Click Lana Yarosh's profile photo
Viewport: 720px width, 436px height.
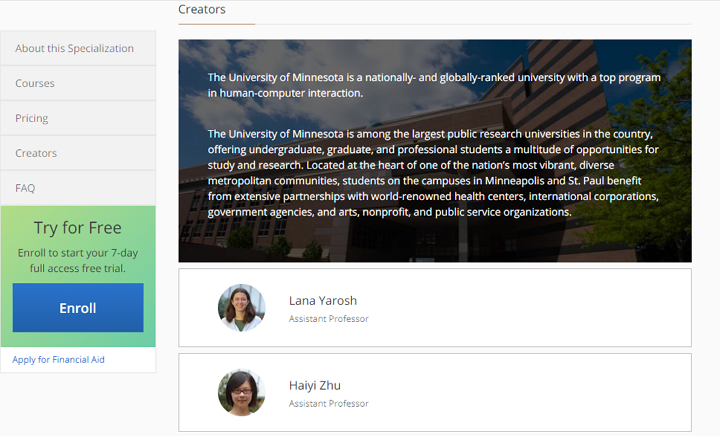click(x=241, y=308)
